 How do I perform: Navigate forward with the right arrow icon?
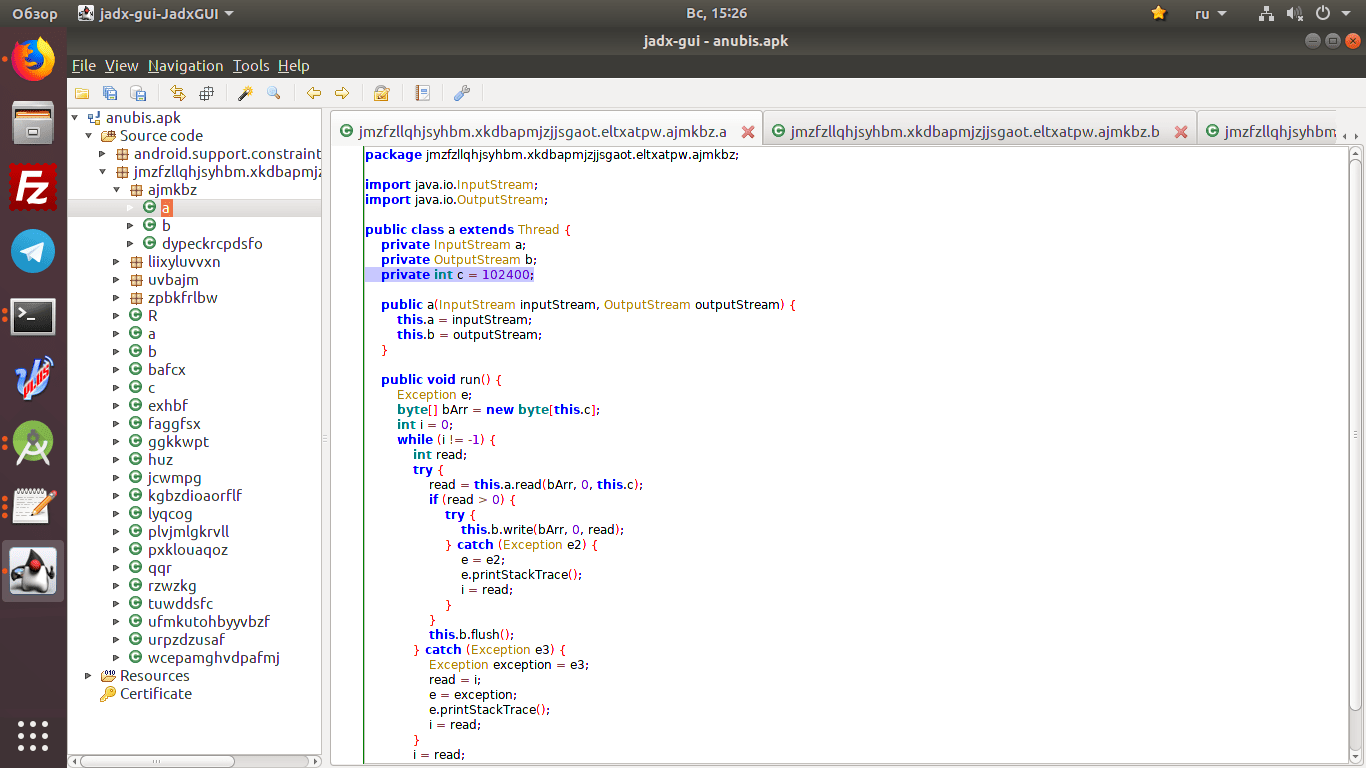point(342,93)
